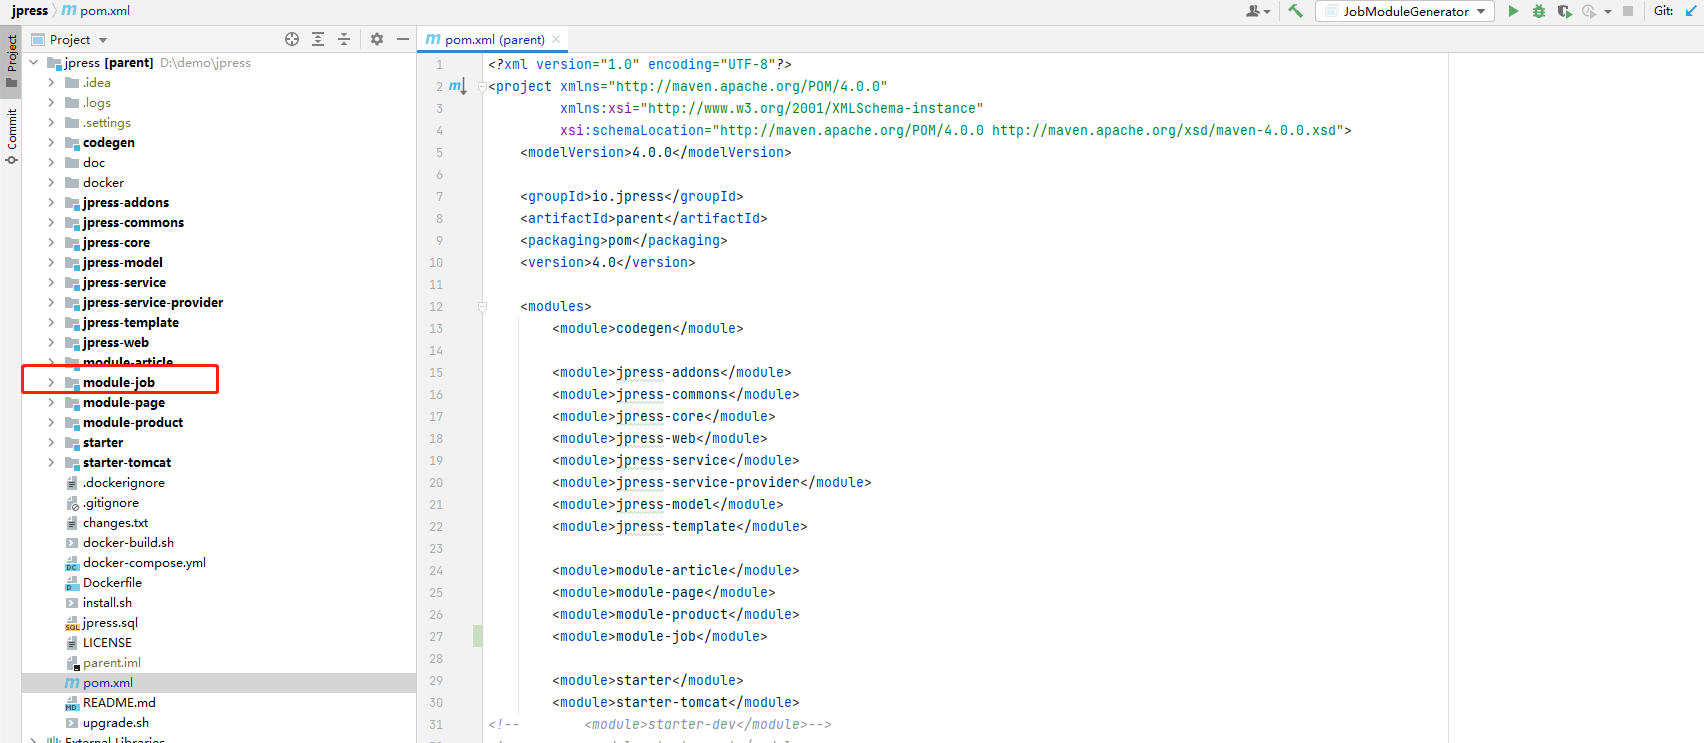
Task: Select the pom.xml file in tree
Action: pyautogui.click(x=107, y=683)
